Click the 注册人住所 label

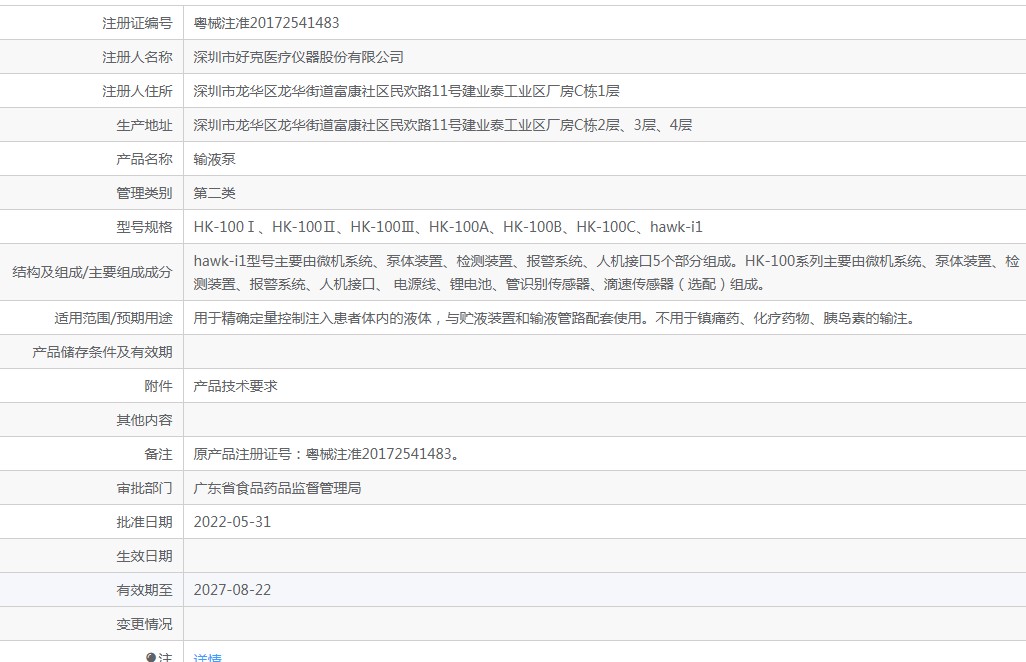coord(137,91)
